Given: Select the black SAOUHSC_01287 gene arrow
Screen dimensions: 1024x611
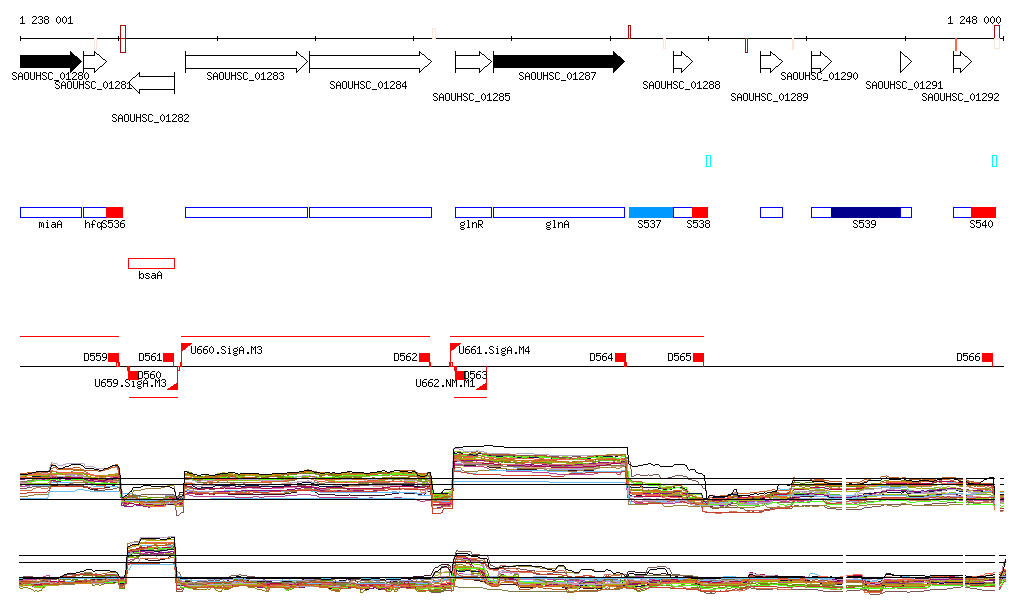Looking at the screenshot, I should pyautogui.click(x=559, y=62).
